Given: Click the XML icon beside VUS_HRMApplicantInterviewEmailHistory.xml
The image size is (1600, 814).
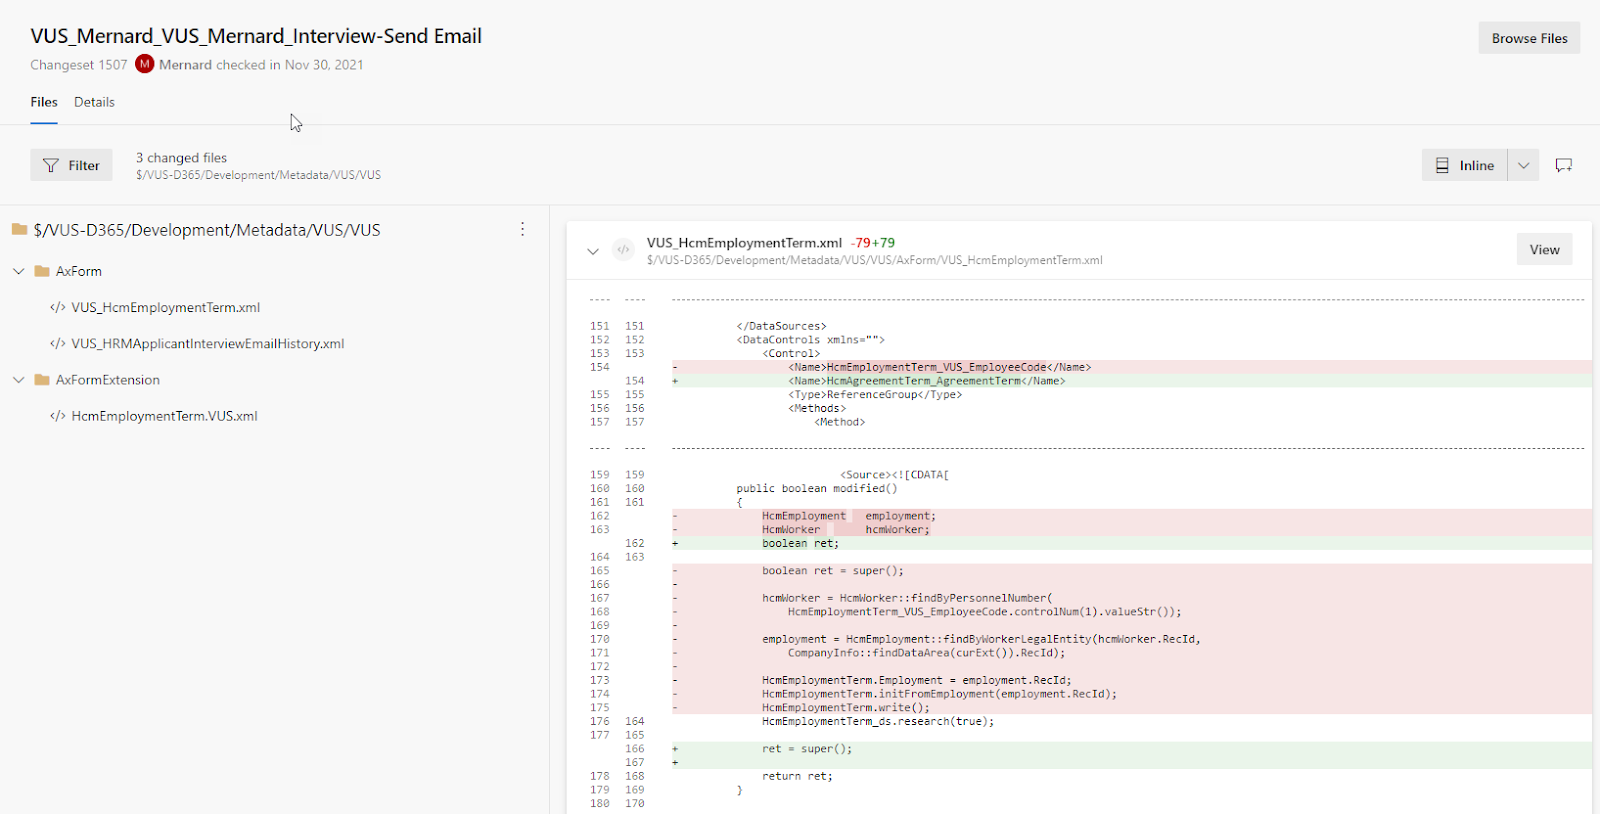Looking at the screenshot, I should pyautogui.click(x=58, y=343).
